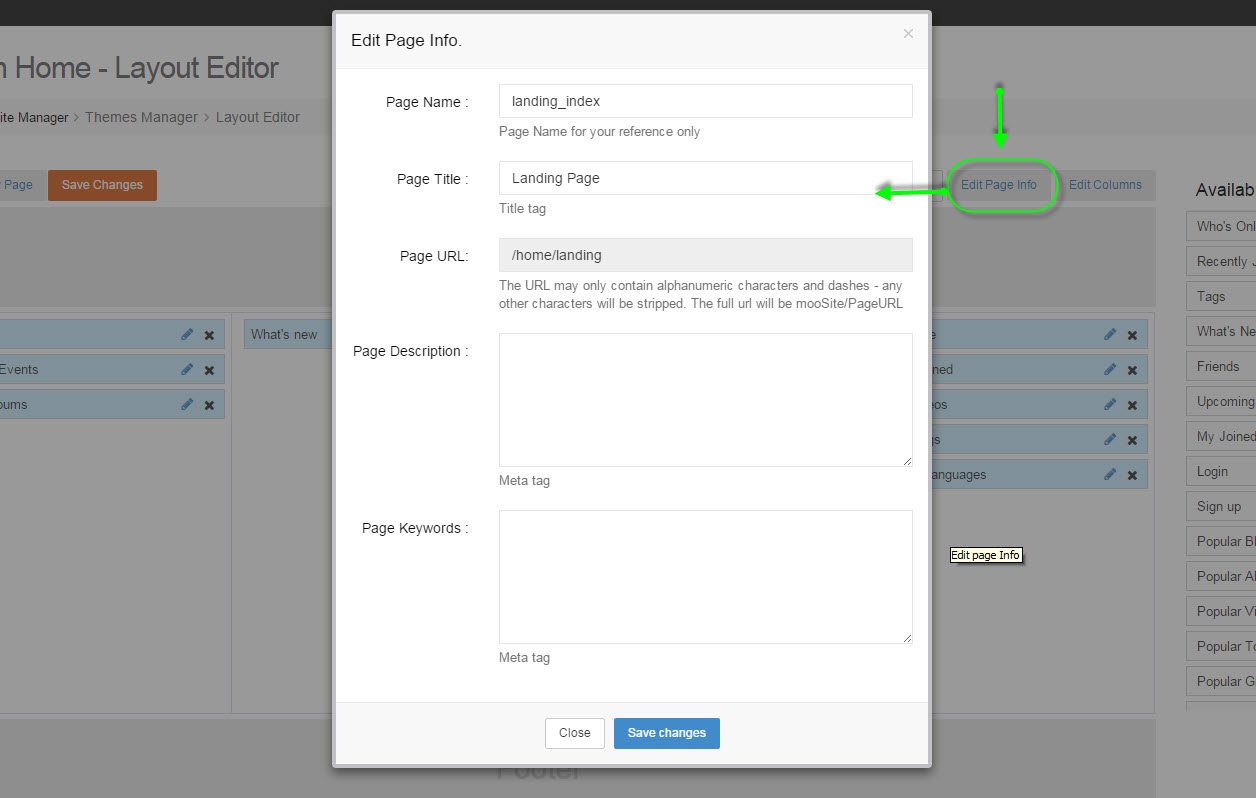Click inside the Page Keywords textarea
The height and width of the screenshot is (798, 1256).
click(705, 576)
